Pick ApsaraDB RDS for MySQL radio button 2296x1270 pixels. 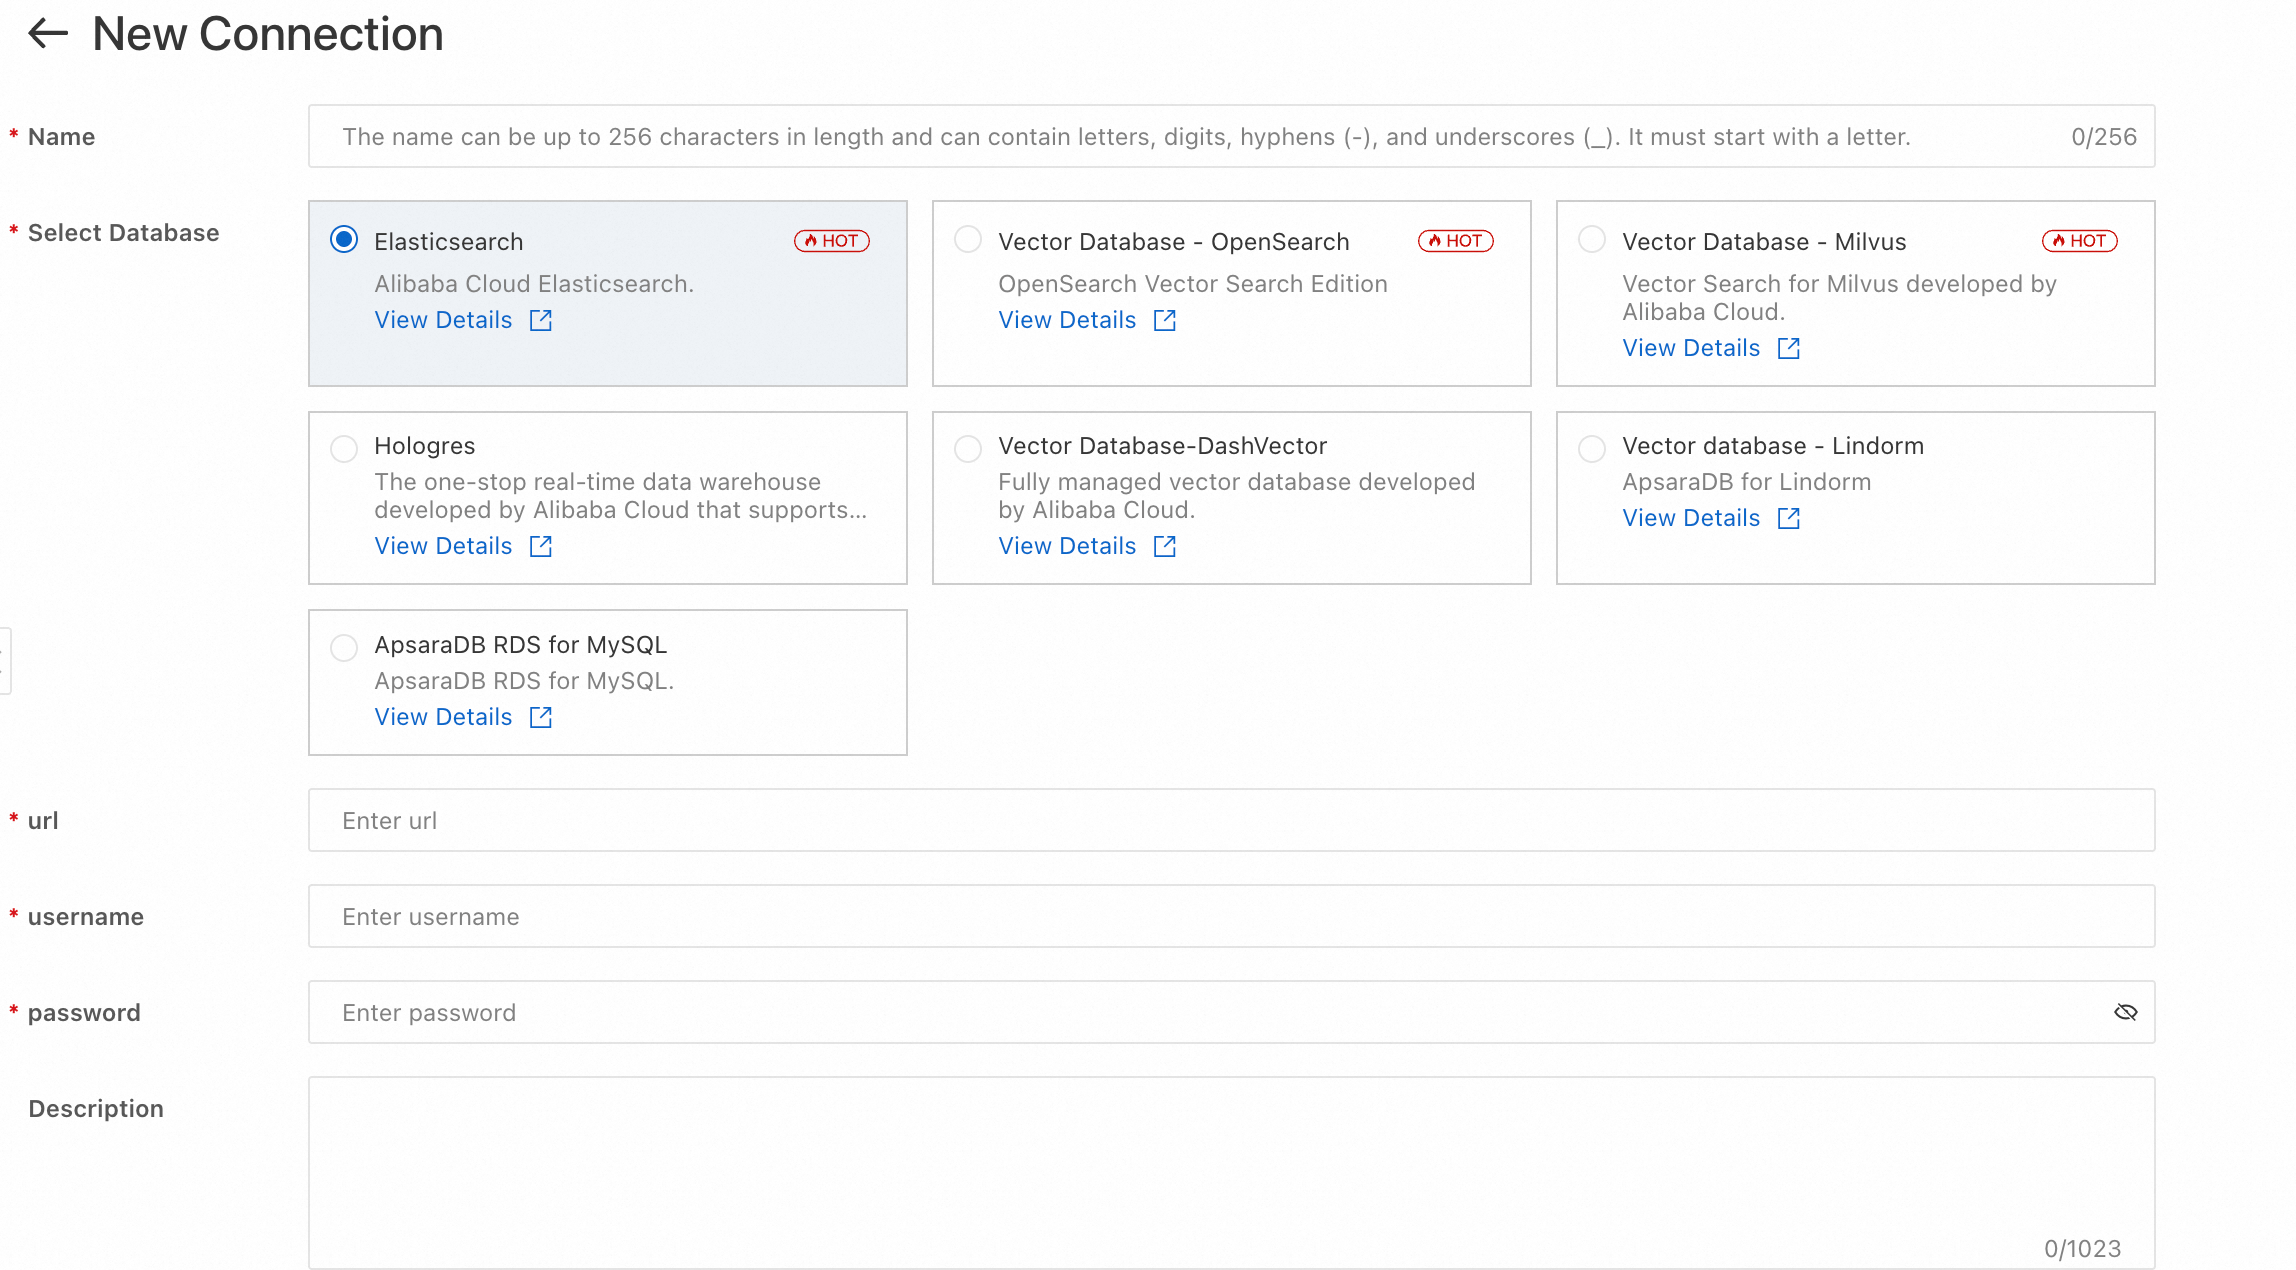344,647
